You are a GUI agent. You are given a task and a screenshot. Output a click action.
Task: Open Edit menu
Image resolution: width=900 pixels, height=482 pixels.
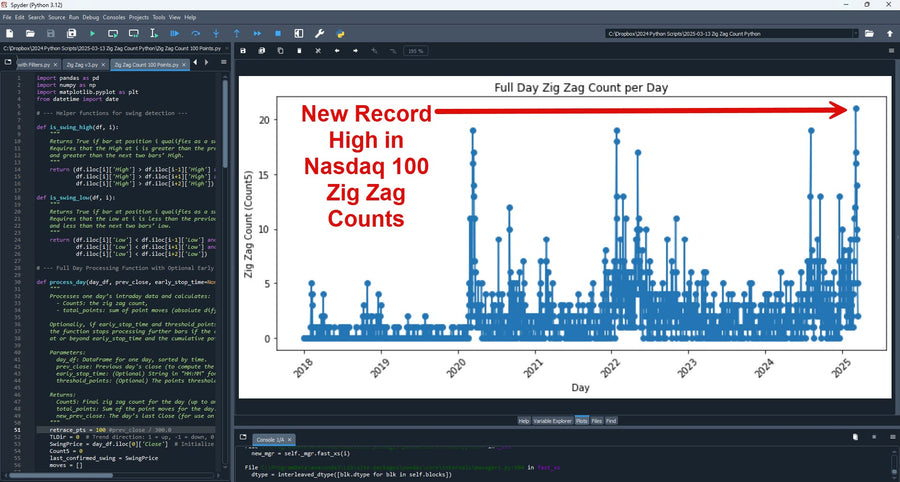[x=20, y=17]
